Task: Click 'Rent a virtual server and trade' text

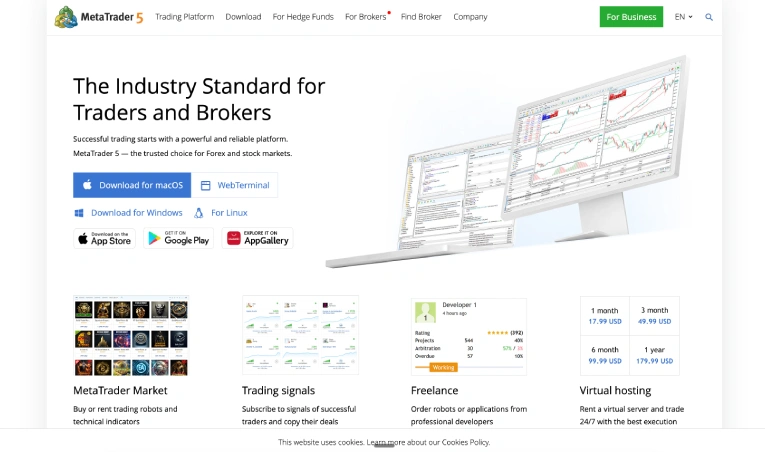Action: point(632,409)
